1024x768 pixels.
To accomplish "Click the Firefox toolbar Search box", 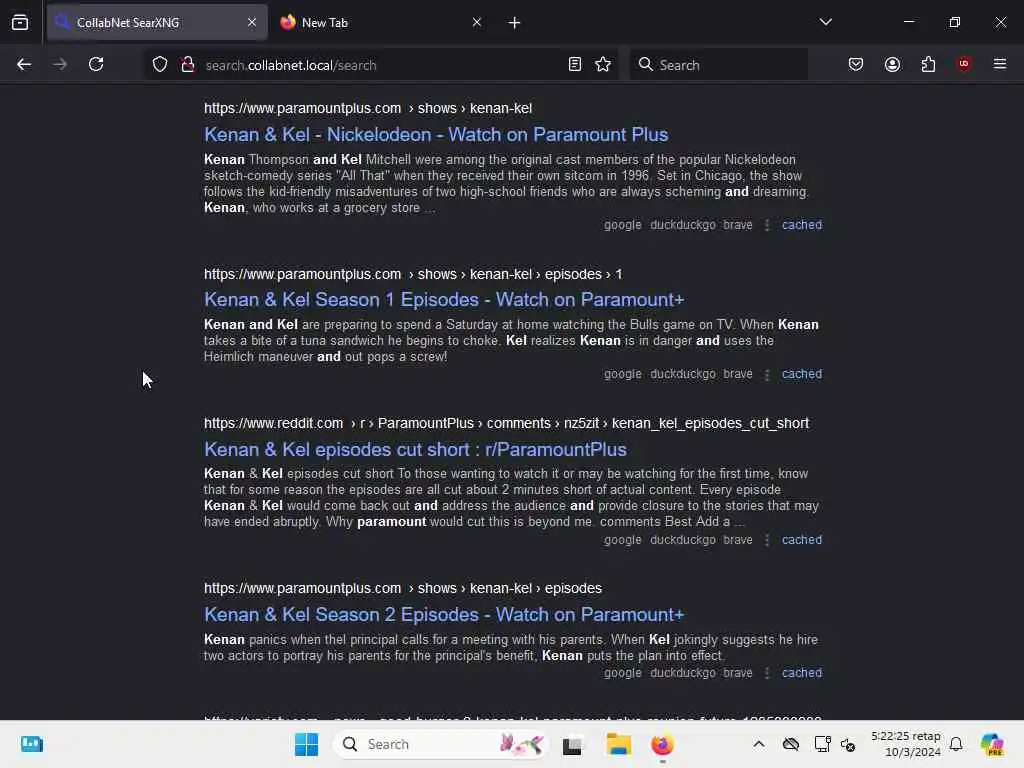I will (x=718, y=65).
